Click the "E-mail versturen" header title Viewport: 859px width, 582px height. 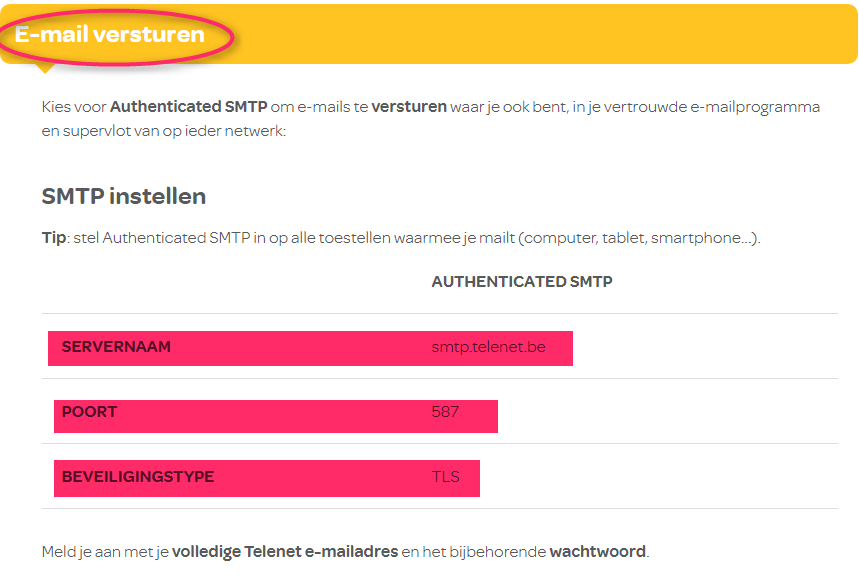[x=110, y=35]
